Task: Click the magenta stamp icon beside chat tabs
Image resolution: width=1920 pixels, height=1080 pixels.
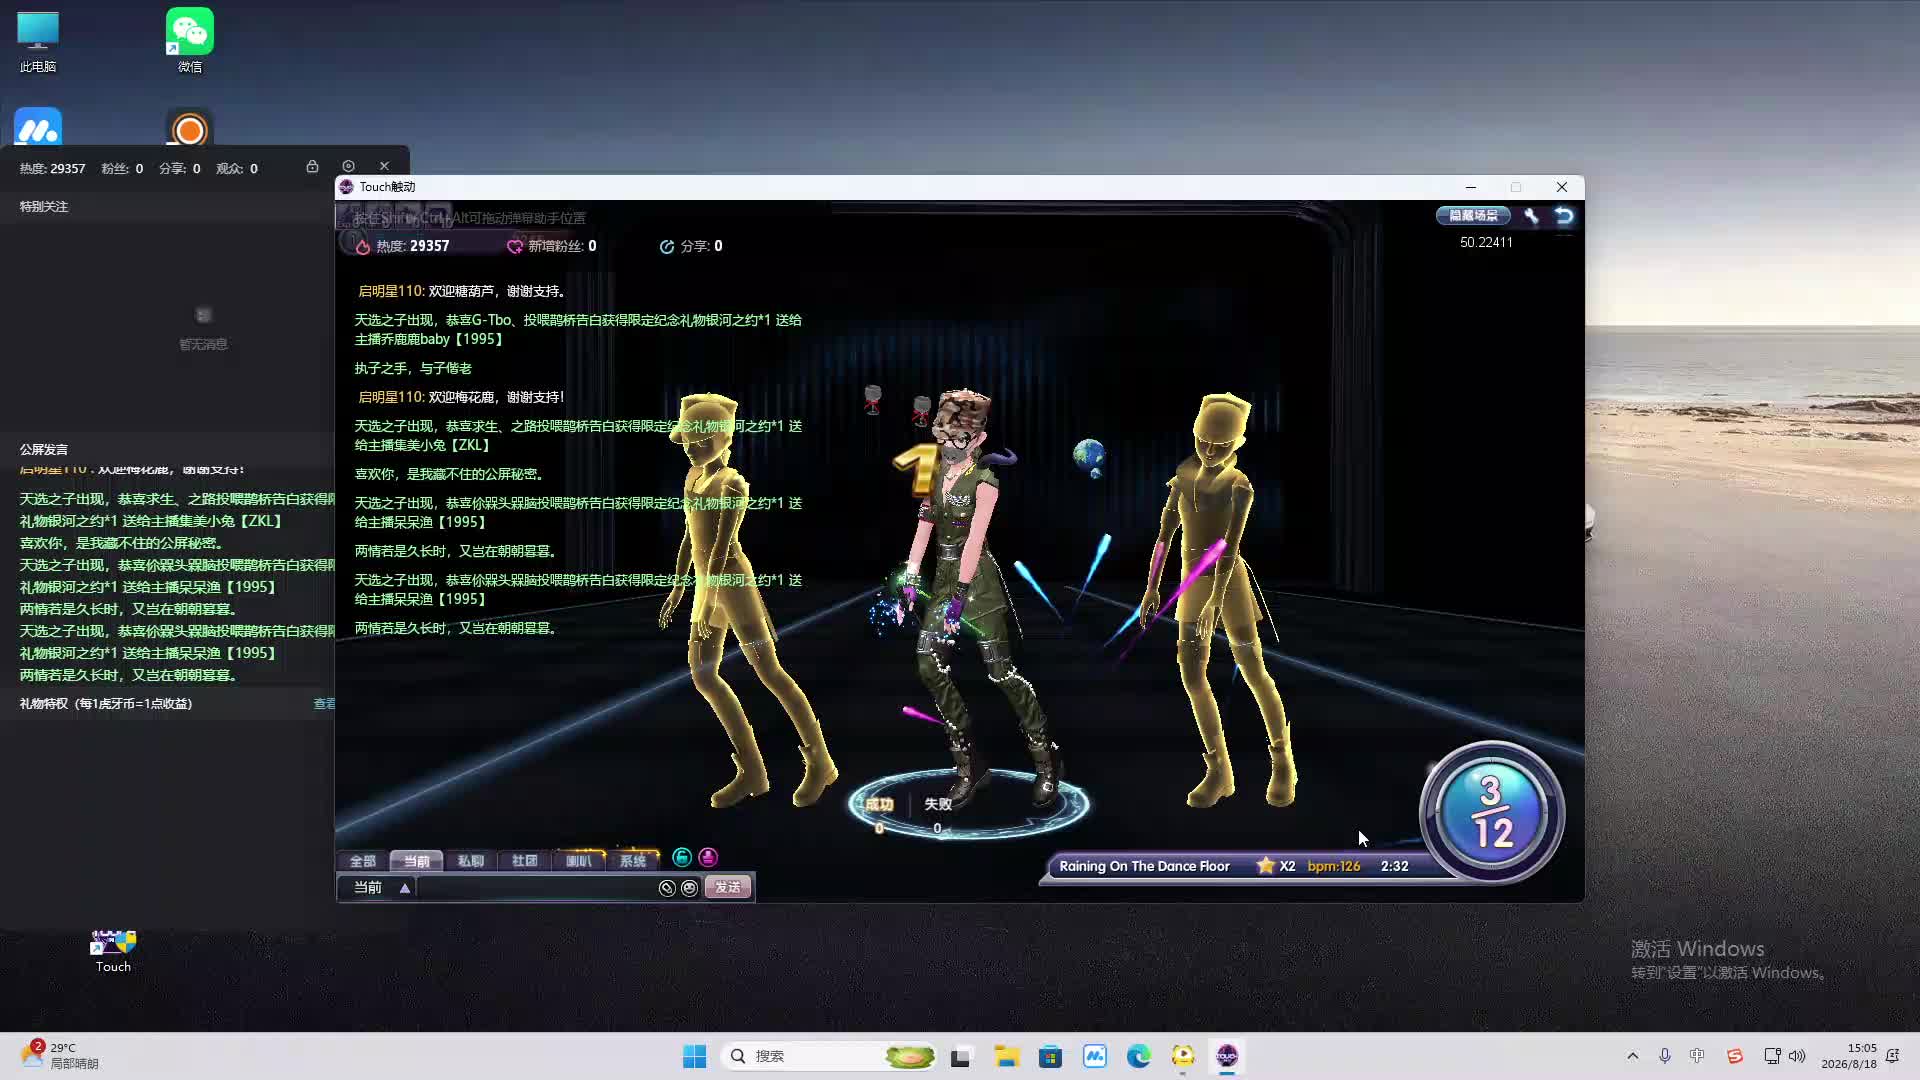Action: point(708,857)
